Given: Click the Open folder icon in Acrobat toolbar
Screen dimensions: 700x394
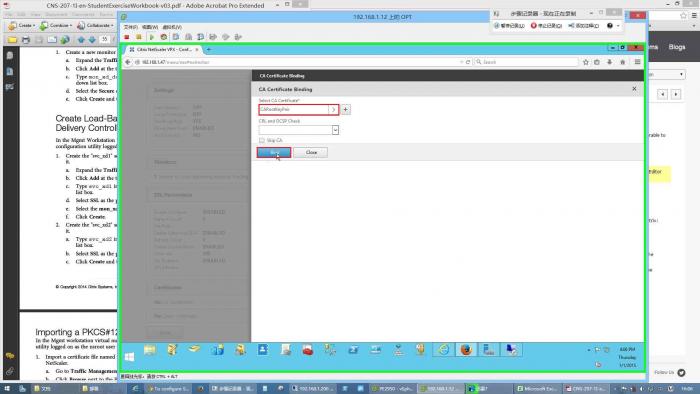Looking at the screenshot, I should pos(12,40).
